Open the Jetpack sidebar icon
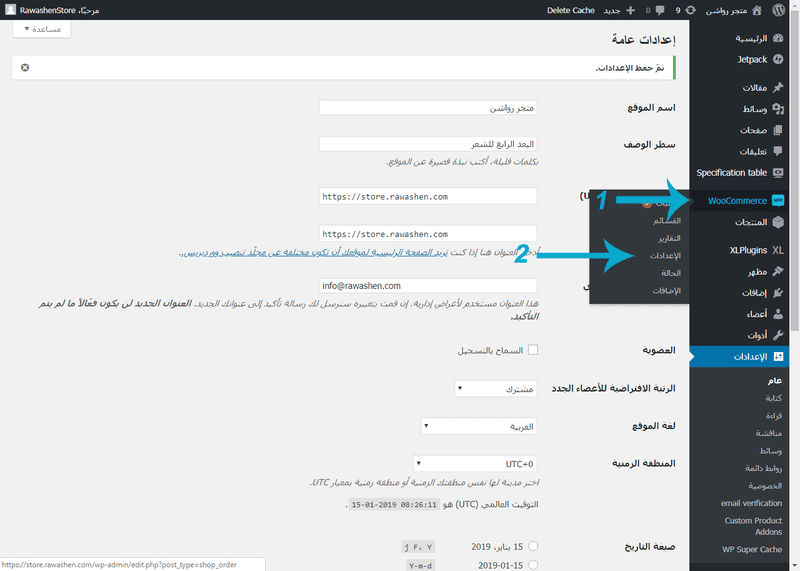 pos(778,59)
